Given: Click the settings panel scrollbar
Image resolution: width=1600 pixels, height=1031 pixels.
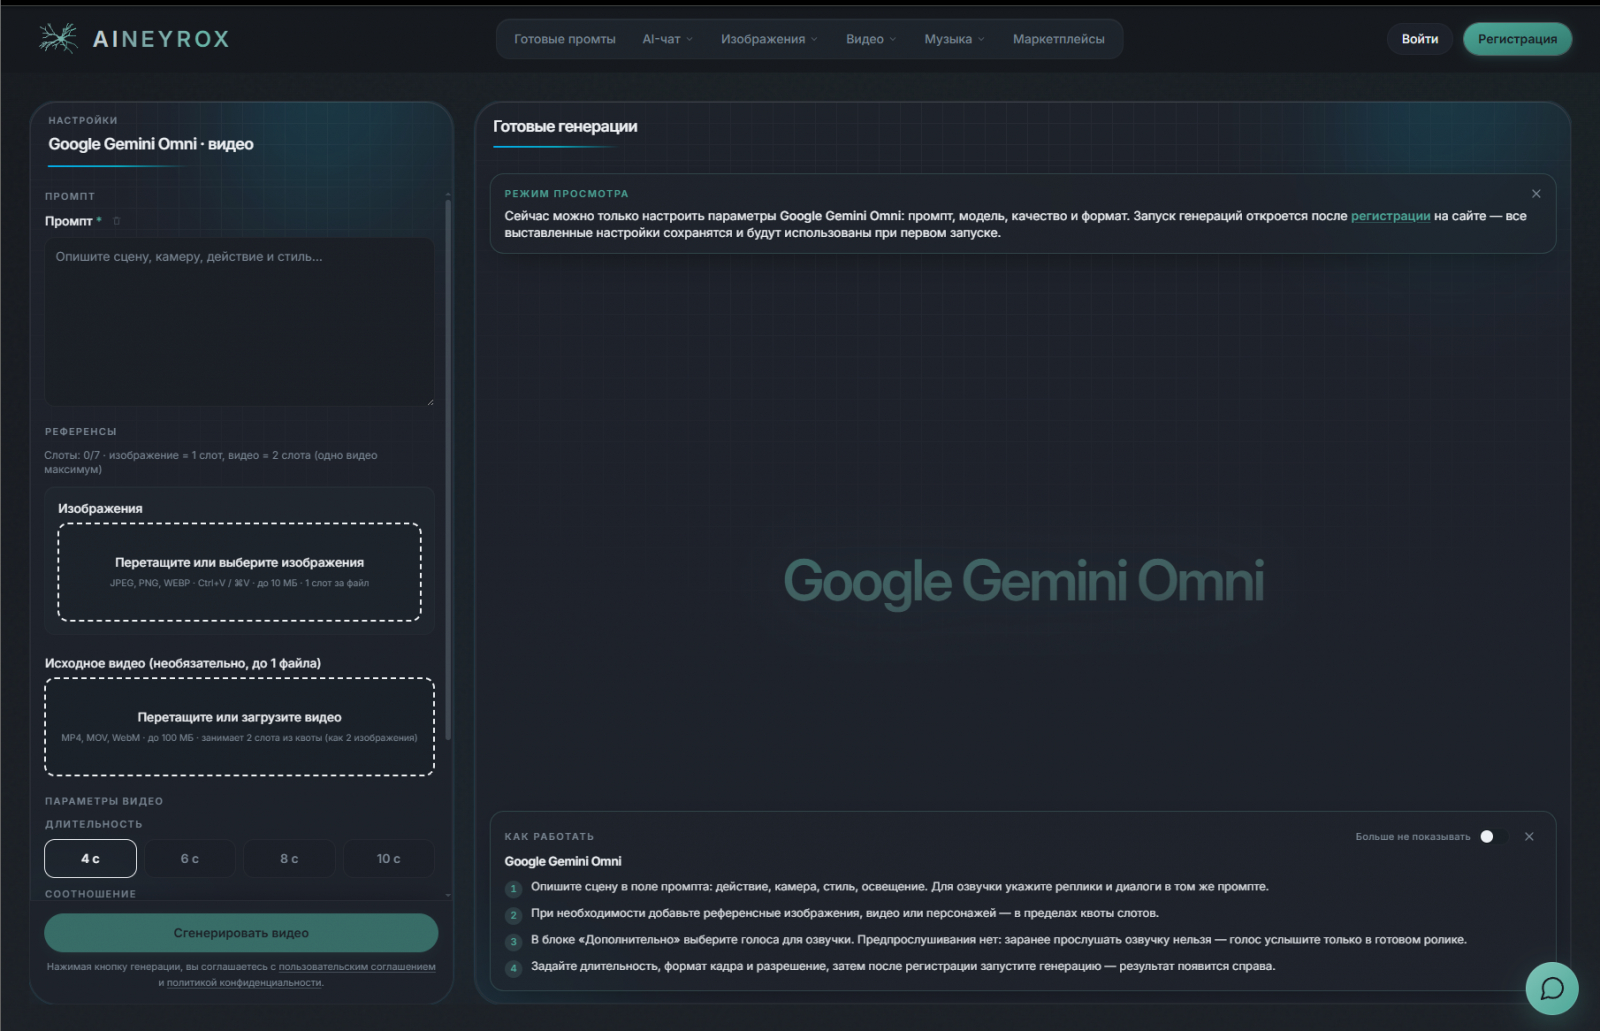Looking at the screenshot, I should click(x=448, y=470).
